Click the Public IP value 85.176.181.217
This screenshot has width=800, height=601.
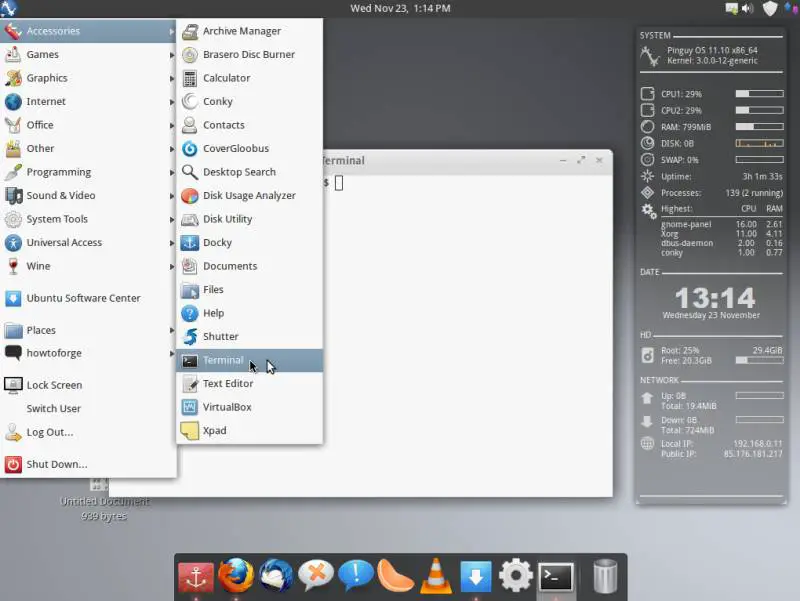click(x=753, y=454)
